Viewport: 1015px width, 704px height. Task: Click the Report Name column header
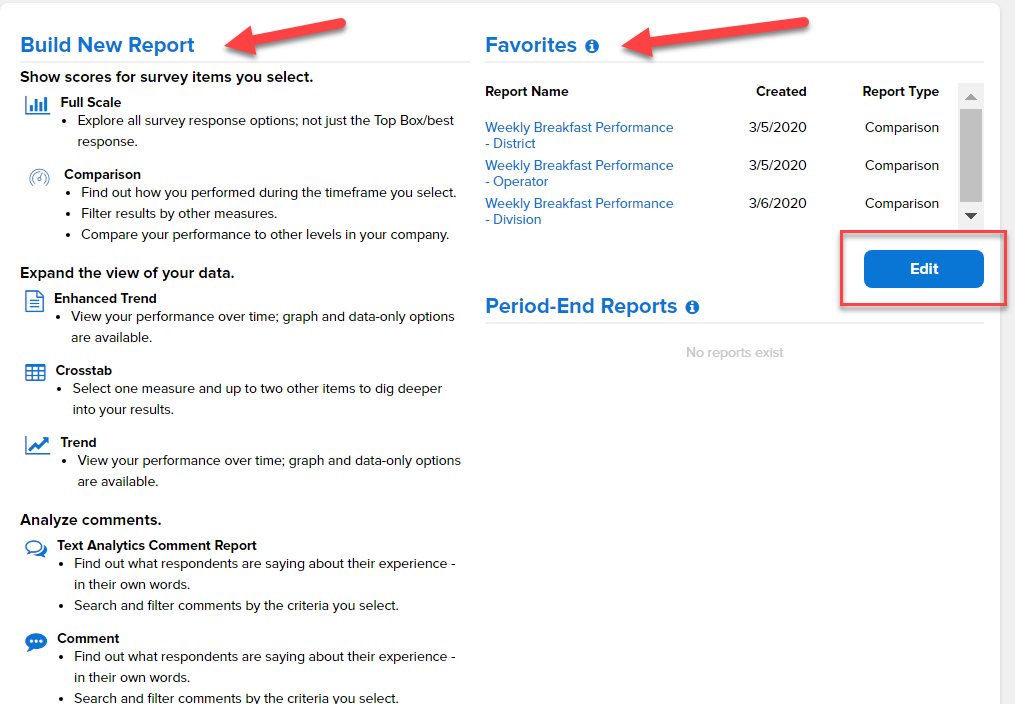coord(526,91)
